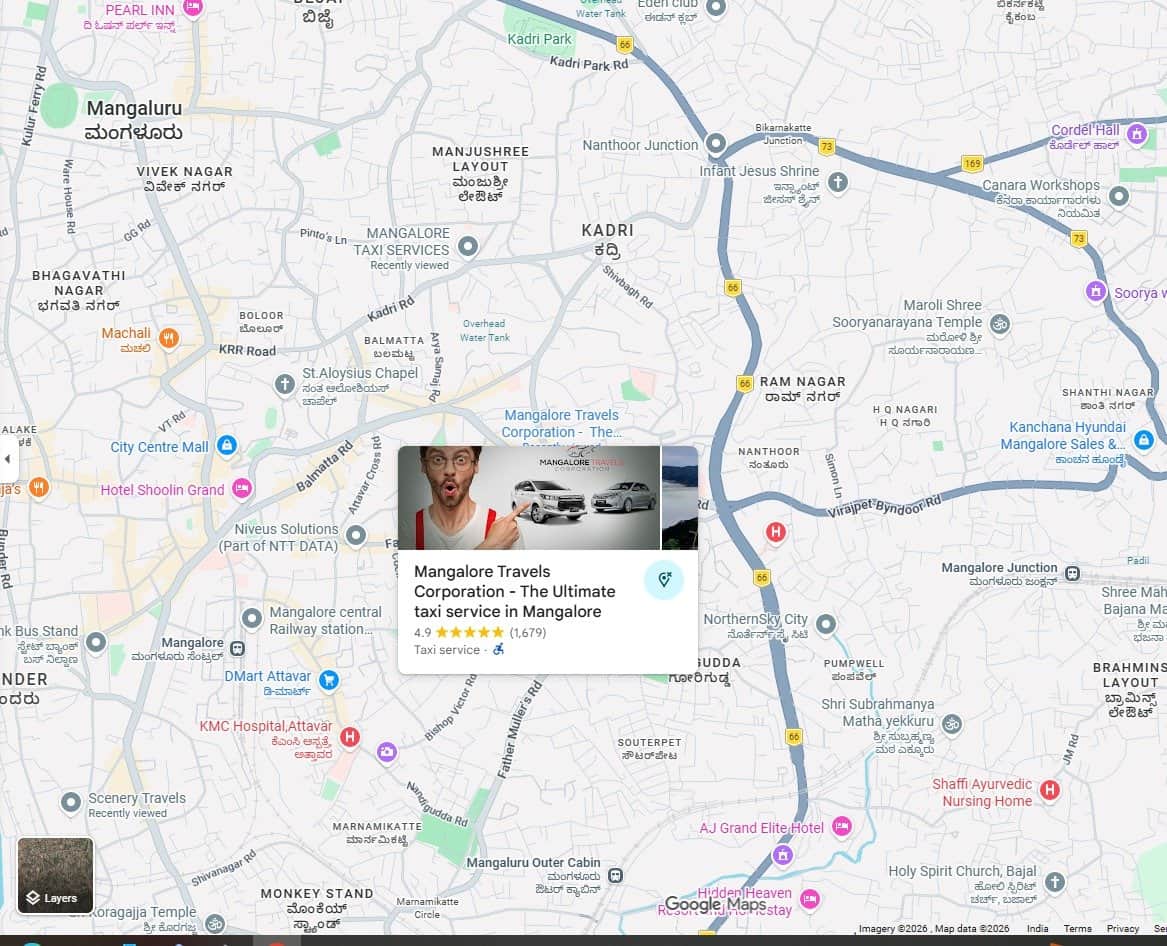
Task: Click the DMart Attavar cart icon
Action: 328,679
